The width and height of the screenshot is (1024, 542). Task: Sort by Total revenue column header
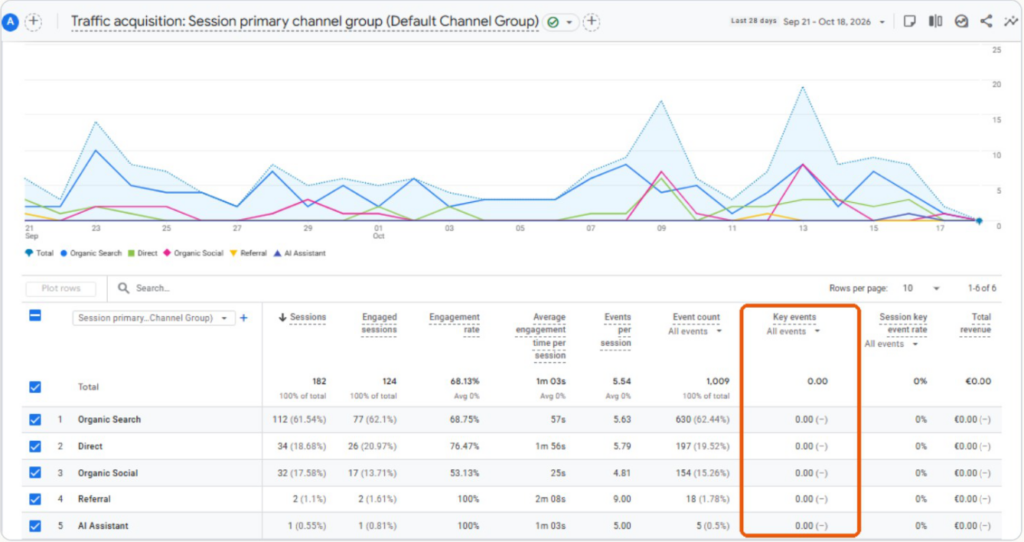(976, 323)
